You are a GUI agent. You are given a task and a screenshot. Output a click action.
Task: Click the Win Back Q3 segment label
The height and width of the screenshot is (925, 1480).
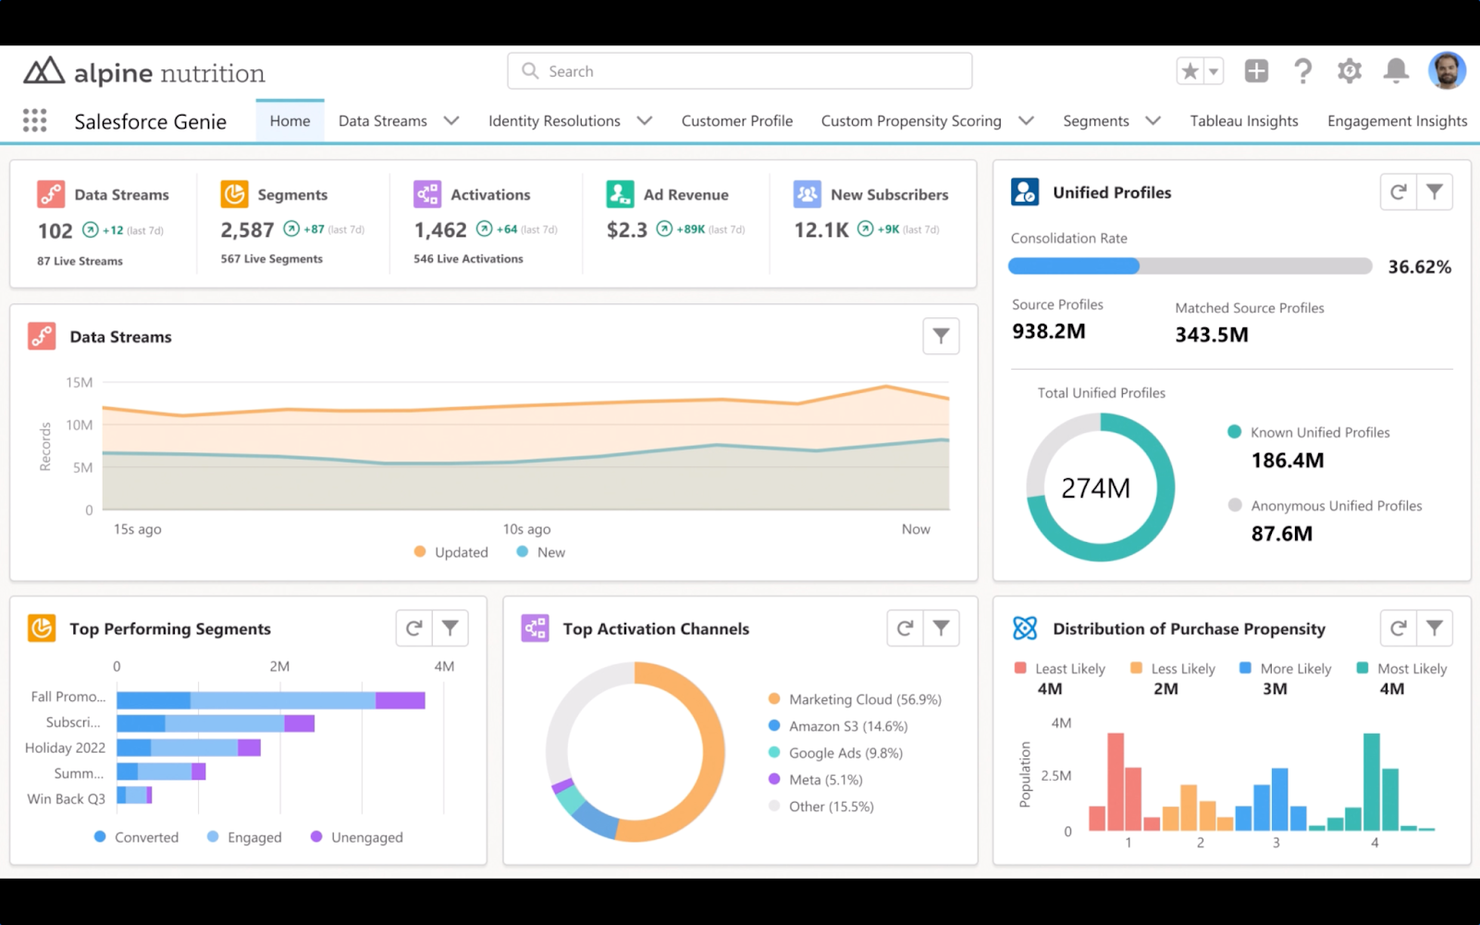66,799
